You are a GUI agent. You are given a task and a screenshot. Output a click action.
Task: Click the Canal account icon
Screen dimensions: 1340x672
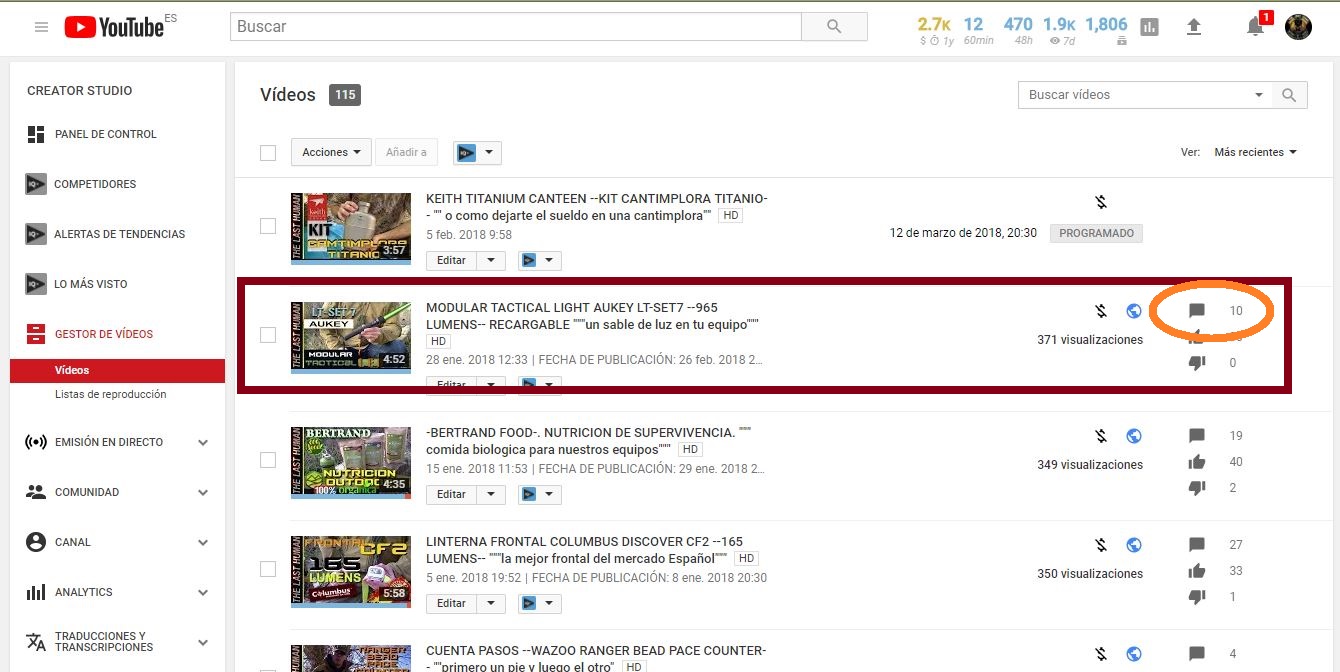pyautogui.click(x=36, y=542)
